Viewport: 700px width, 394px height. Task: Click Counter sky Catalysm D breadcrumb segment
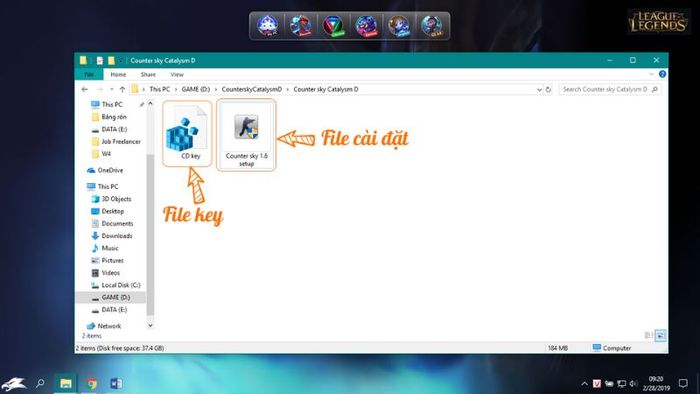(326, 89)
